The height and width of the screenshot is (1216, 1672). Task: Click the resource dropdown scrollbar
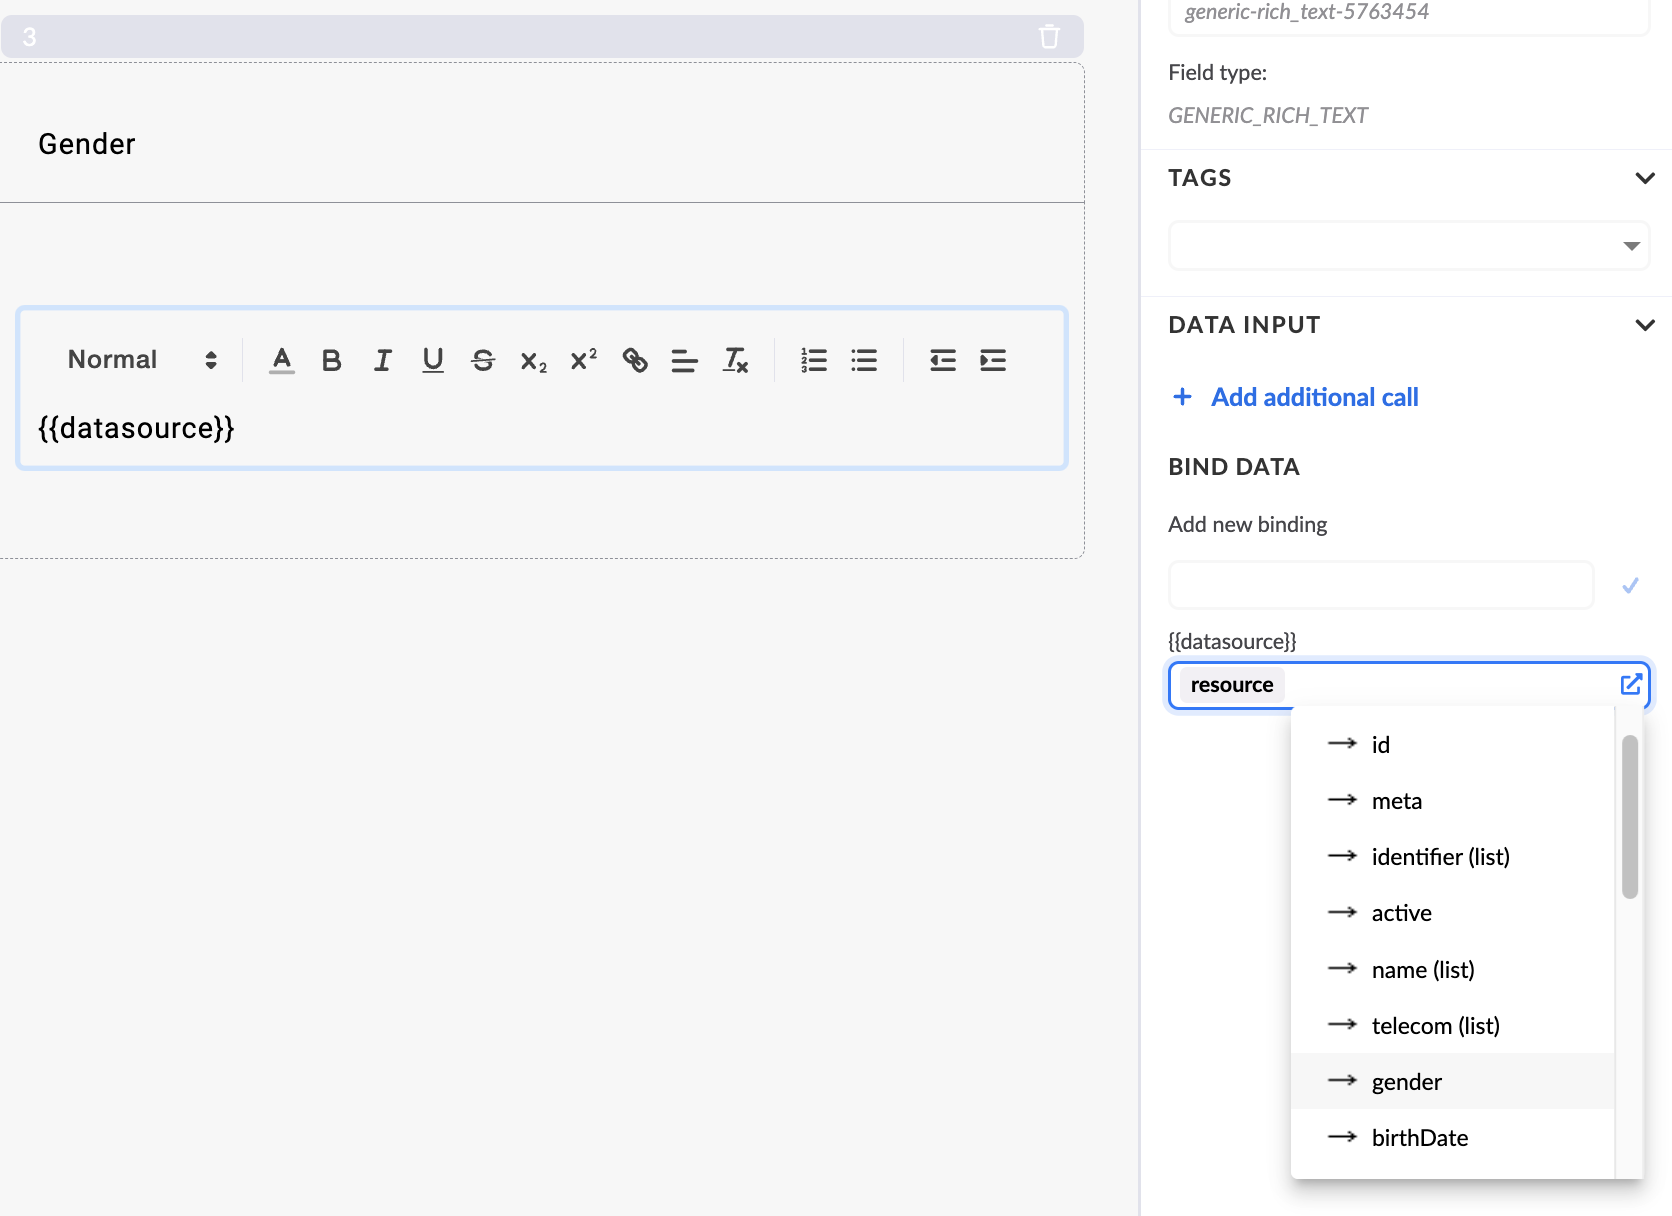1630,817
